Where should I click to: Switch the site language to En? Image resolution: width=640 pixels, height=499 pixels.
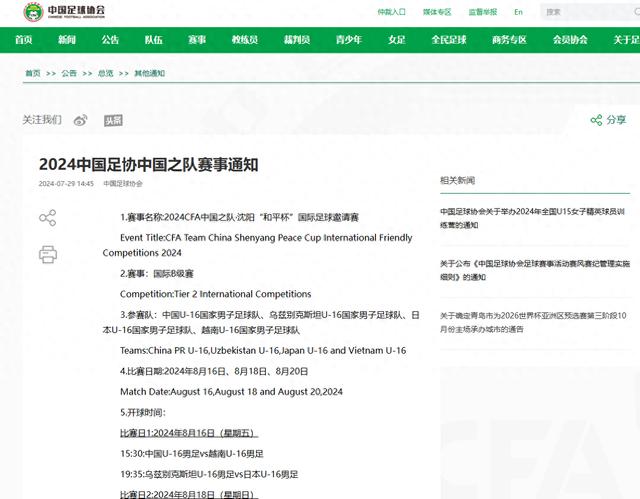pos(518,13)
